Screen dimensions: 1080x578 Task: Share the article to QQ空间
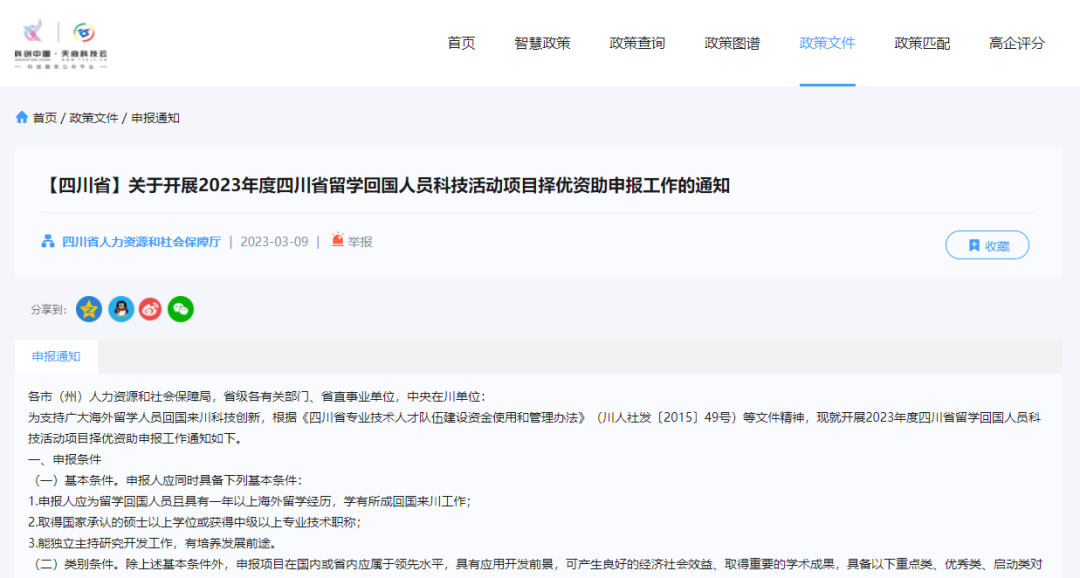89,310
